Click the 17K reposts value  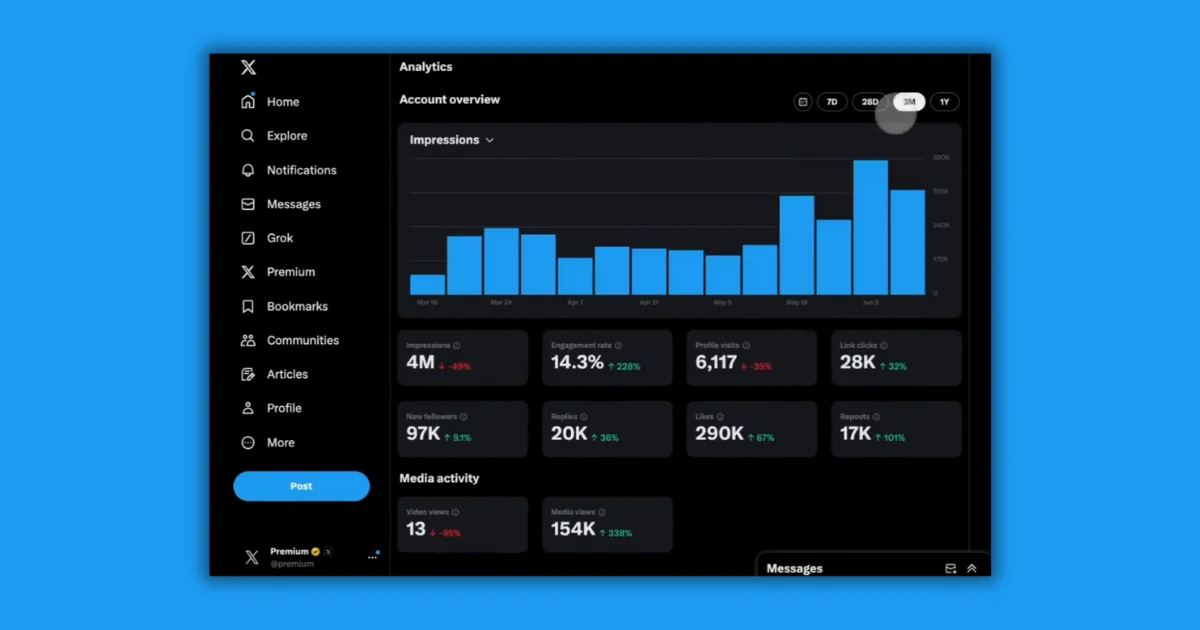(856, 434)
